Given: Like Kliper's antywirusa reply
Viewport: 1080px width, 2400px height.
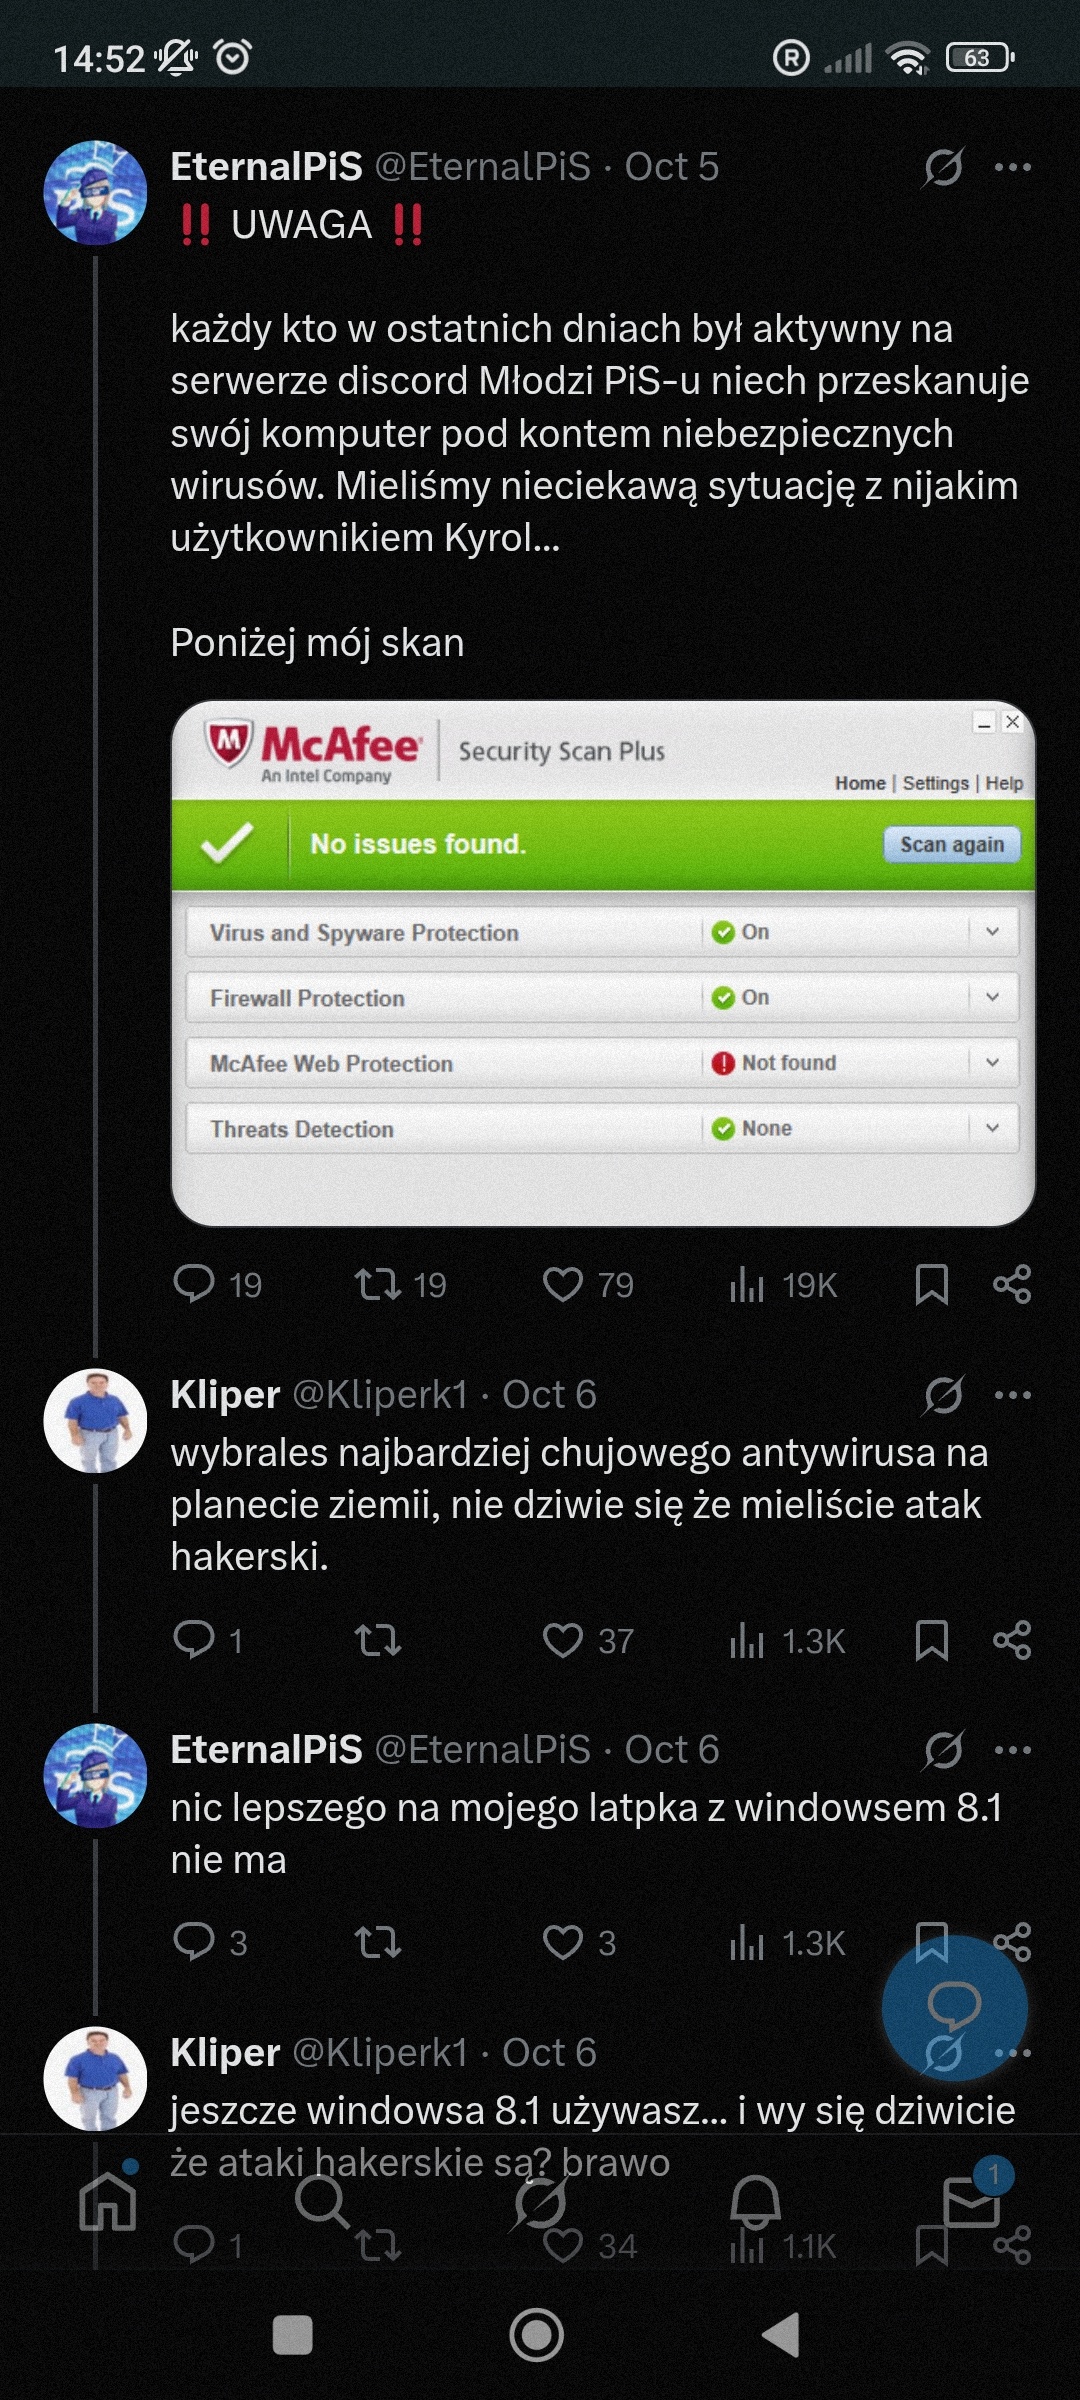Looking at the screenshot, I should [563, 1641].
